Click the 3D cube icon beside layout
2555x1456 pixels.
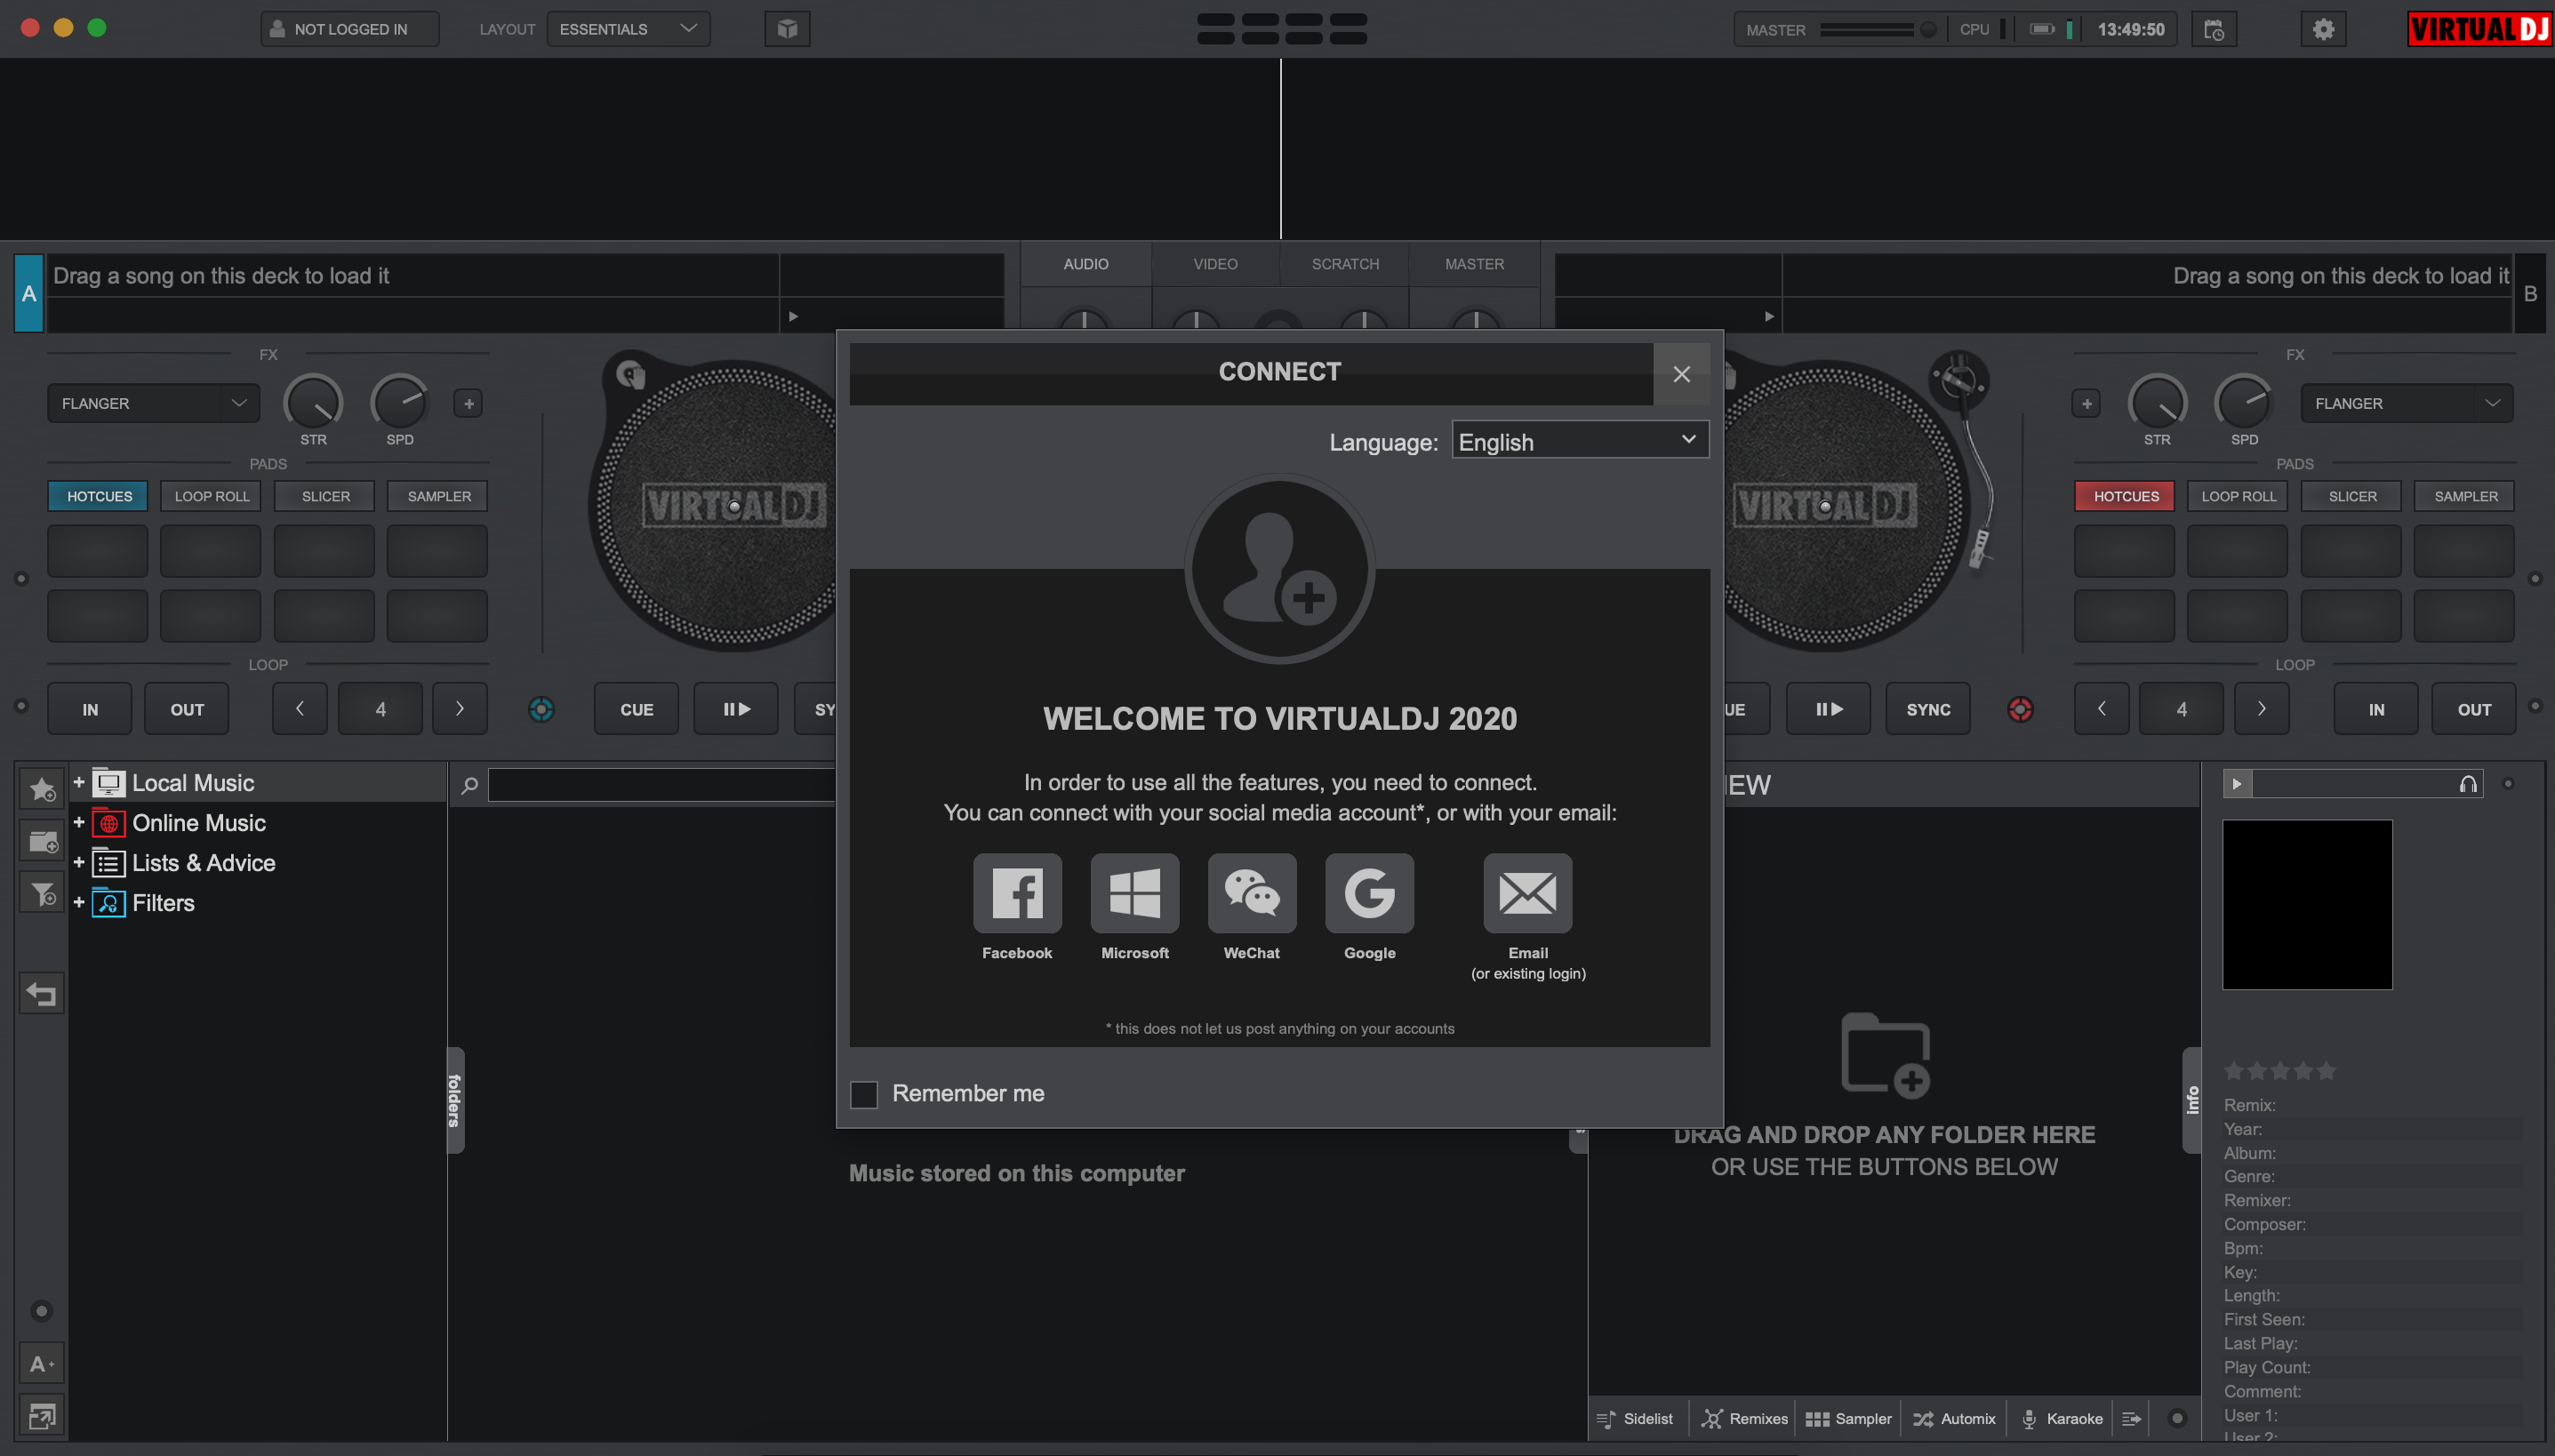787,29
